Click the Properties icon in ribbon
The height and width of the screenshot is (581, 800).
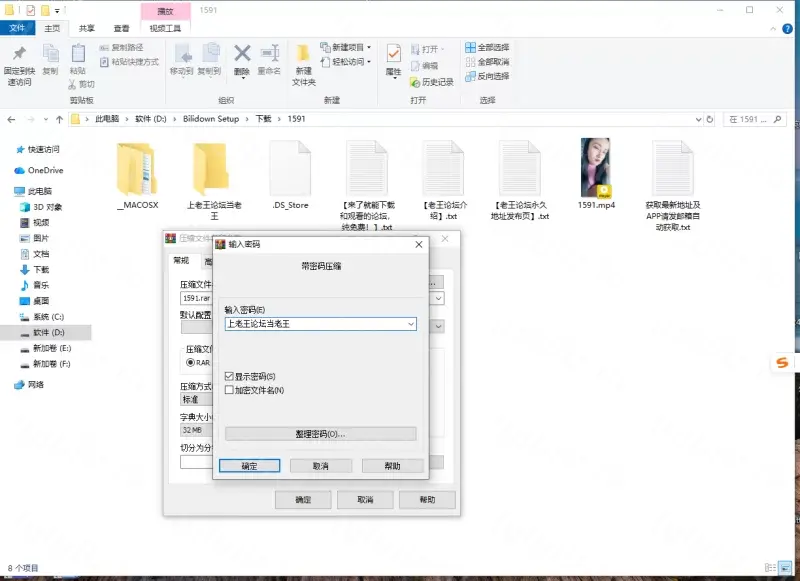pos(393,55)
